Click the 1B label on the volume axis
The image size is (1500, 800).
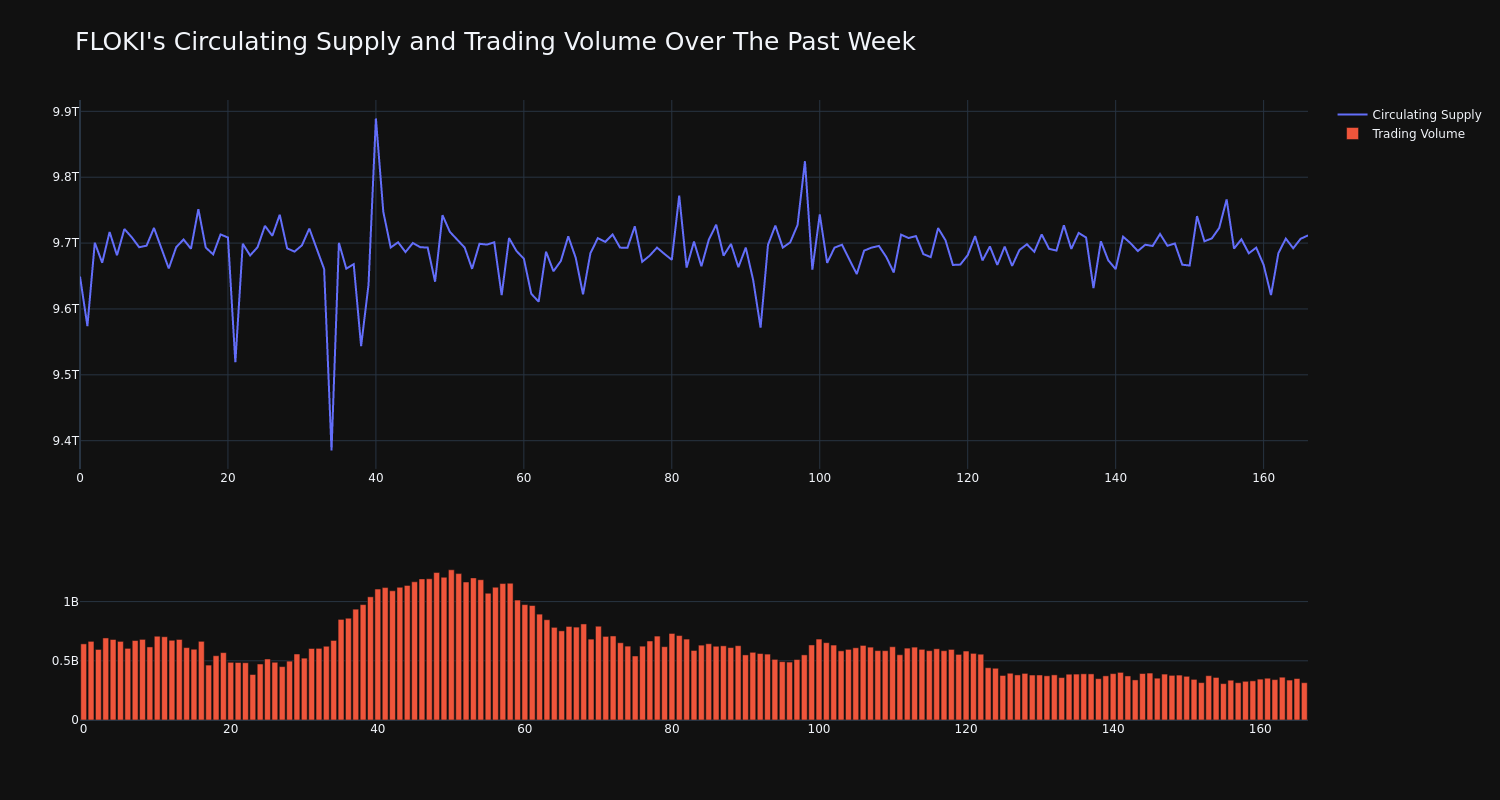(71, 602)
